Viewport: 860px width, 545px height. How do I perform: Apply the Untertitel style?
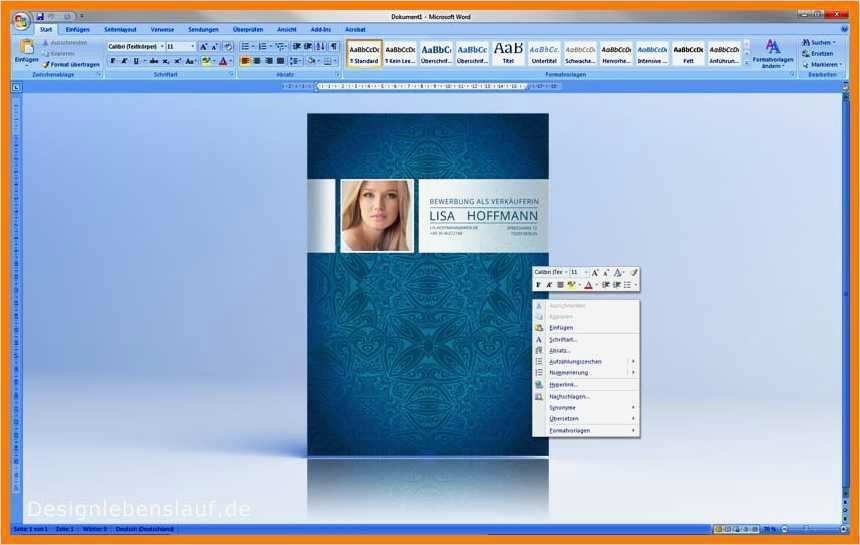[544, 54]
